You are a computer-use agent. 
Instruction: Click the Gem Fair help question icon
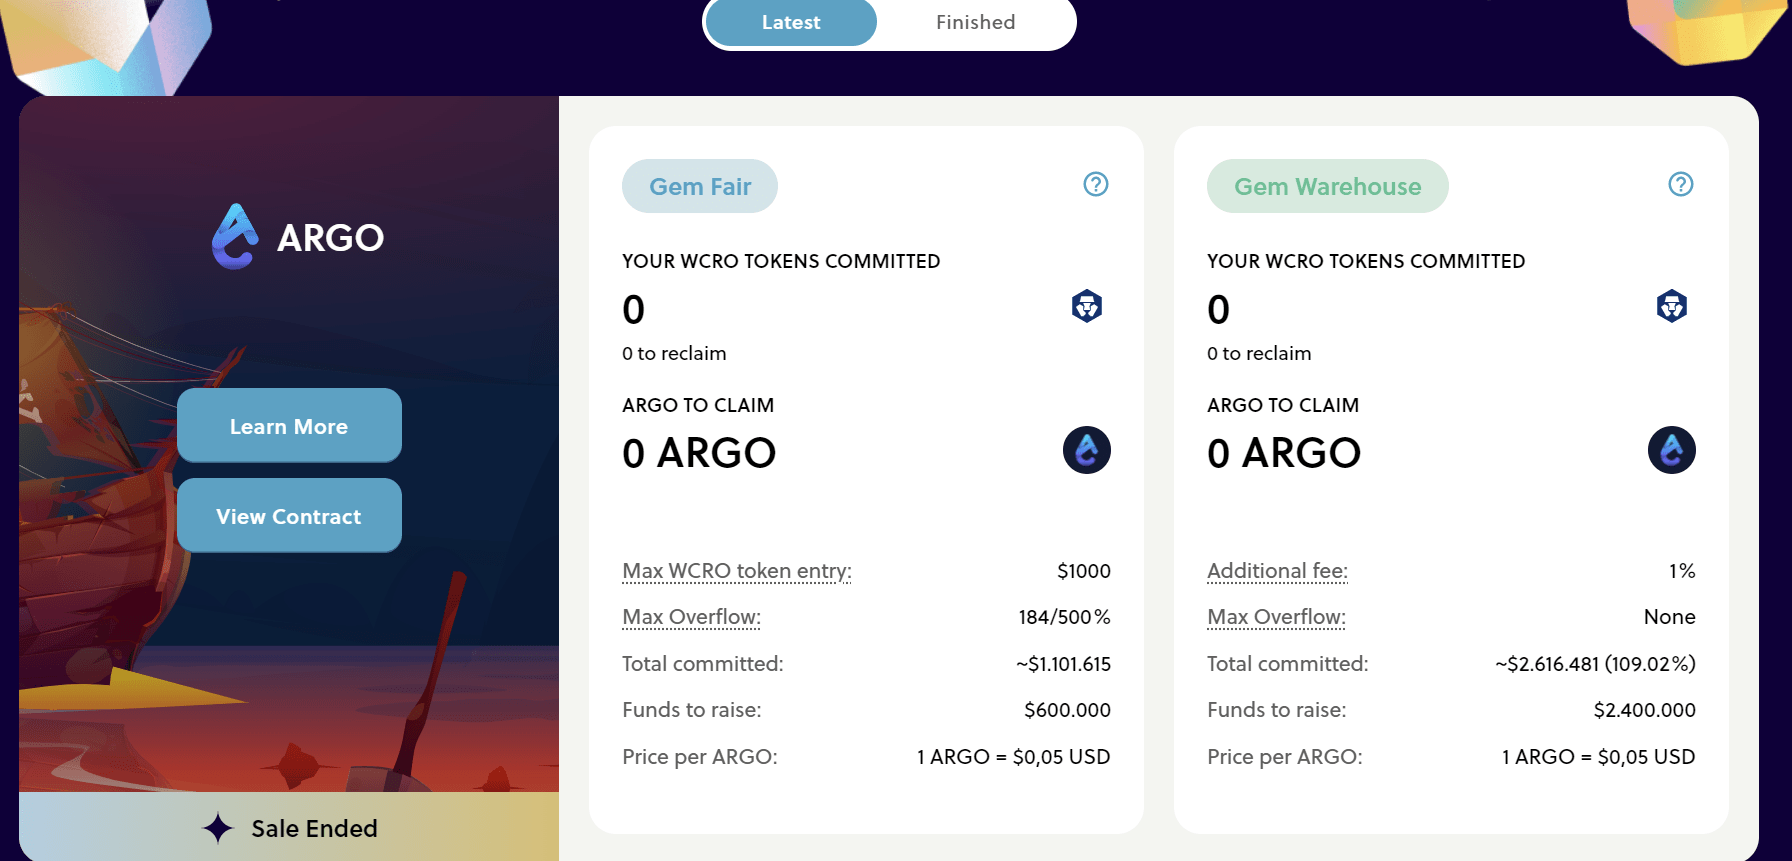click(1096, 184)
